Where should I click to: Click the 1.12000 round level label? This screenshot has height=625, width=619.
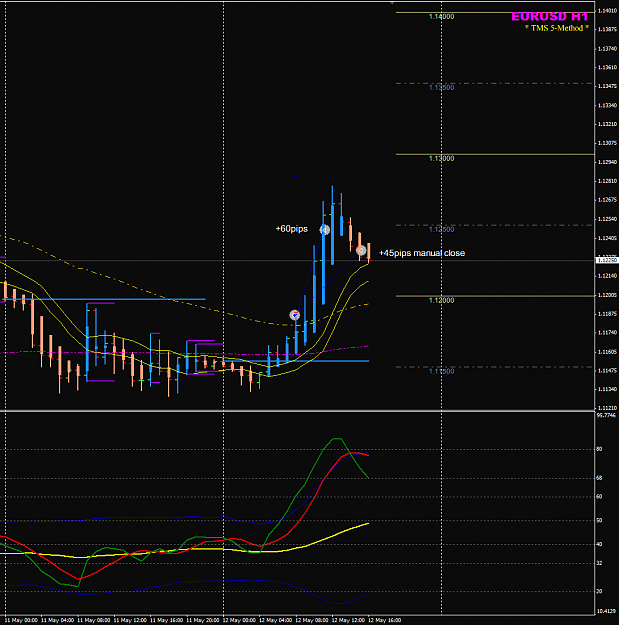441,300
